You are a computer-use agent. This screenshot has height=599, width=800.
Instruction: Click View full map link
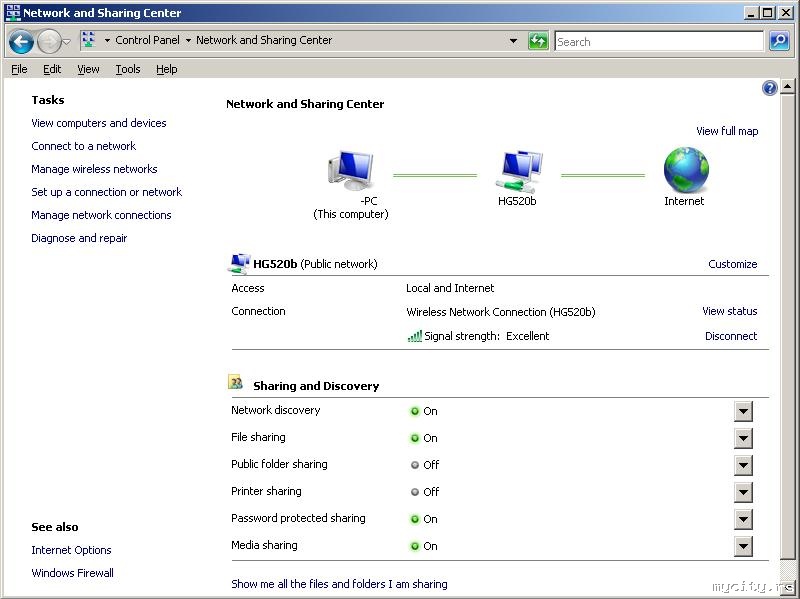(x=727, y=131)
